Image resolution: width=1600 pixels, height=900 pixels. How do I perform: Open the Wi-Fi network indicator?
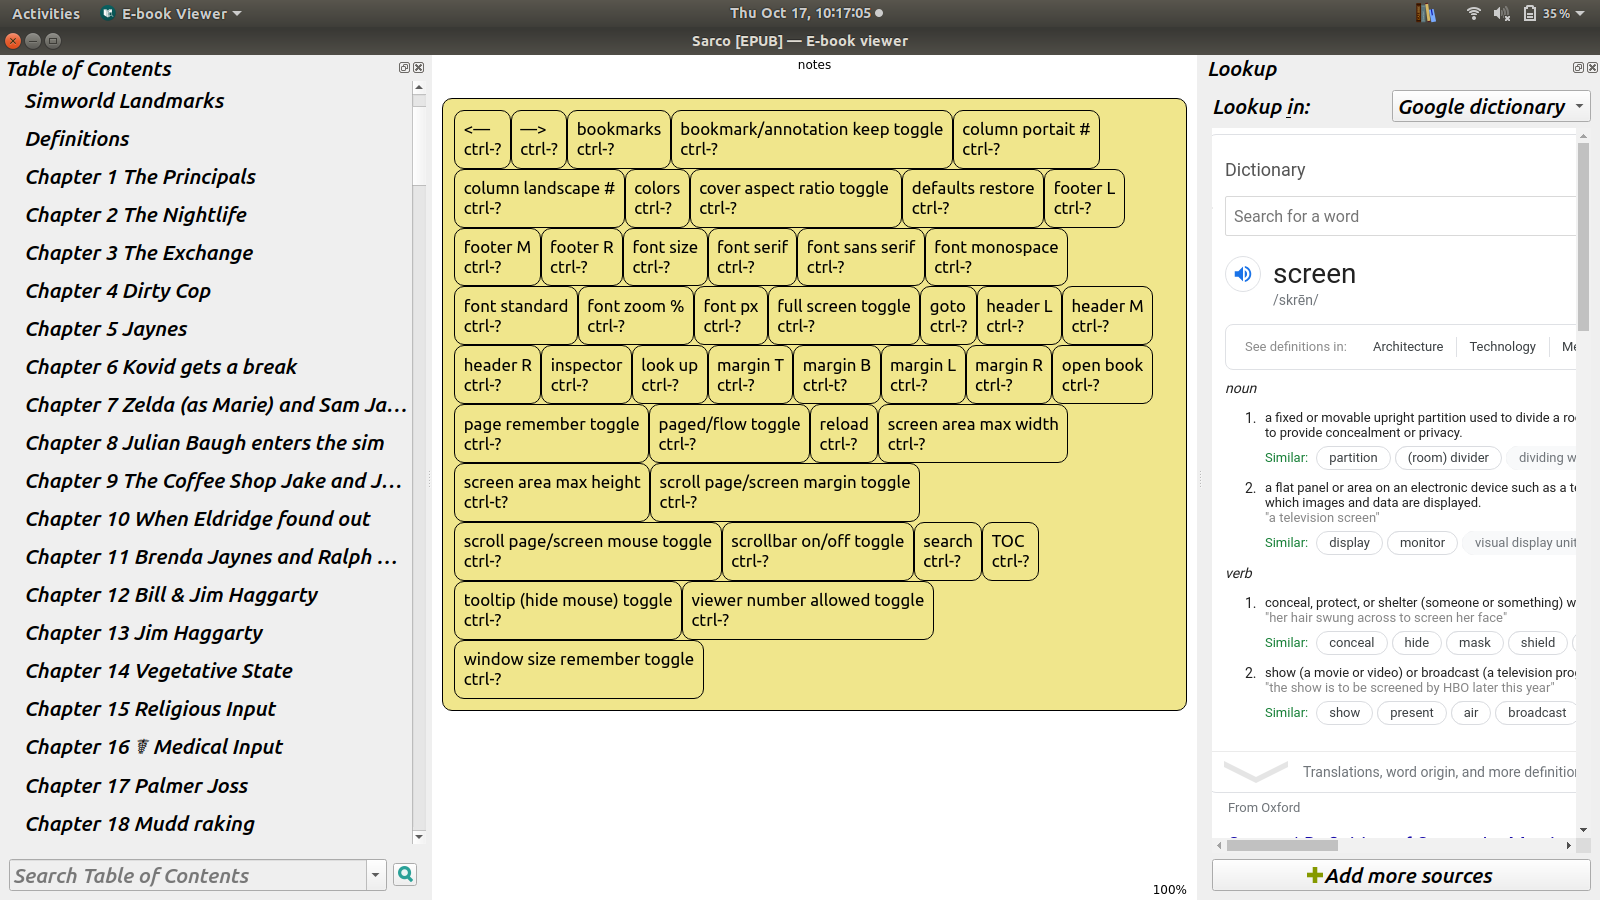[1473, 13]
